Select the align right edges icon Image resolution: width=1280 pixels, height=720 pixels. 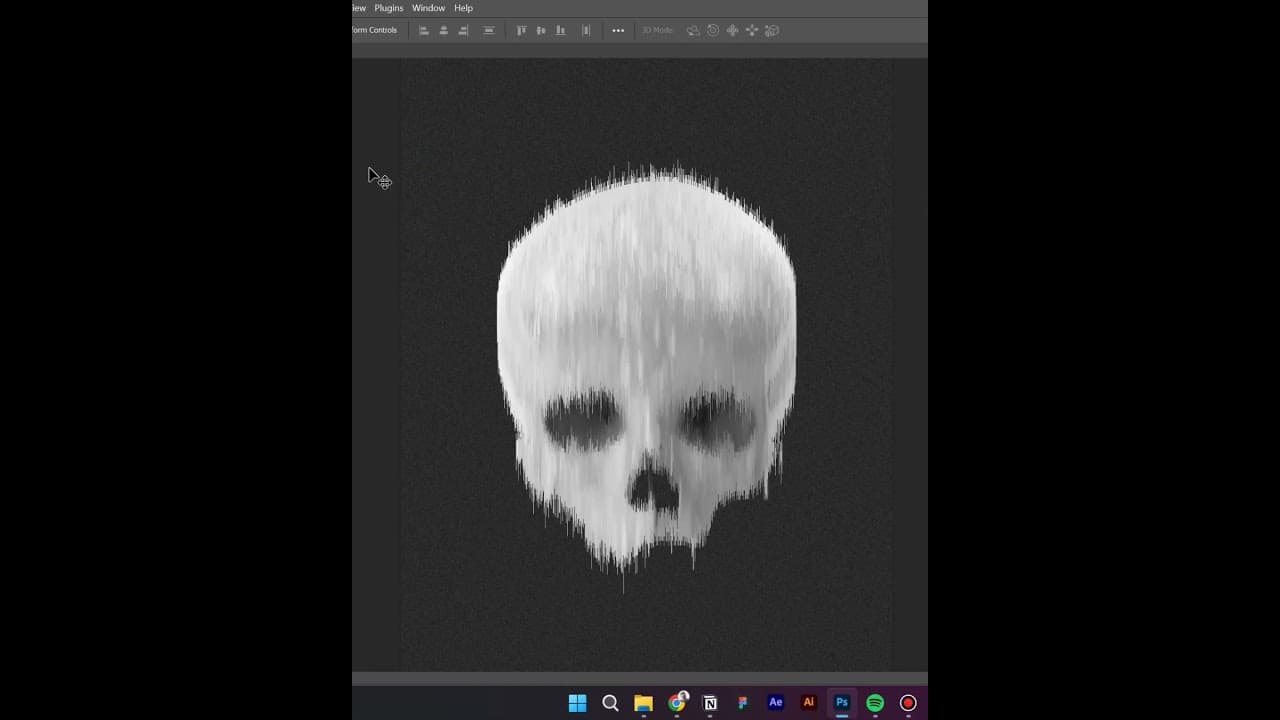tap(463, 30)
